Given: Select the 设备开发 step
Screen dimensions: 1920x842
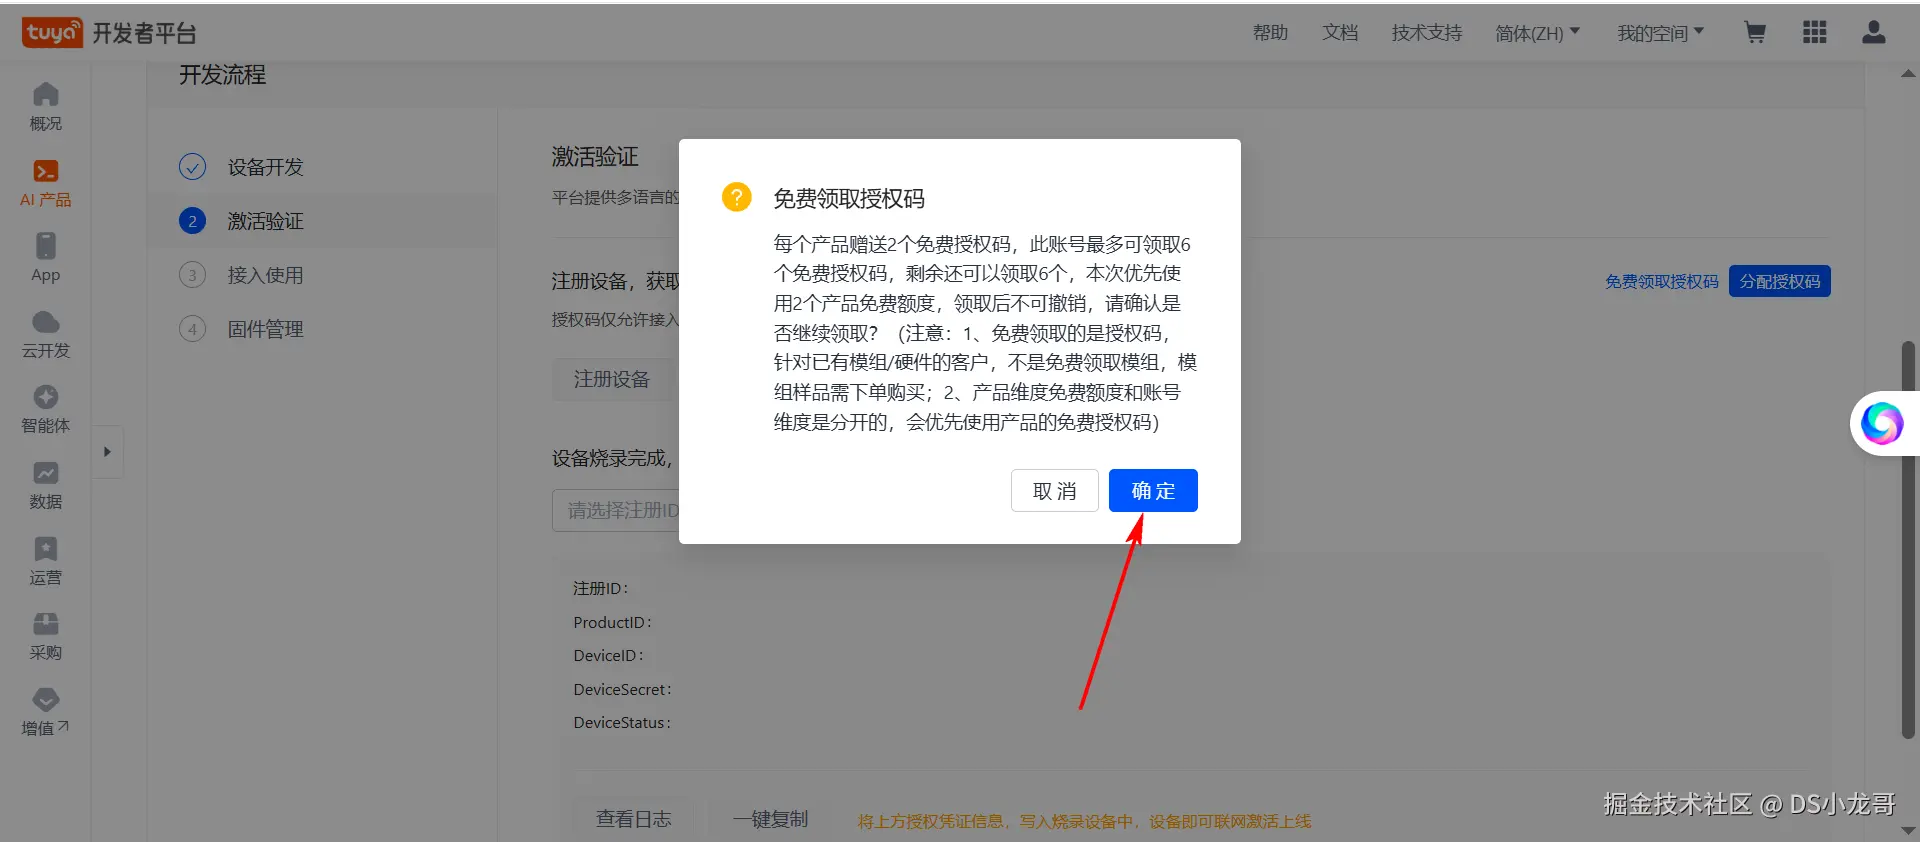Looking at the screenshot, I should tap(321, 167).
